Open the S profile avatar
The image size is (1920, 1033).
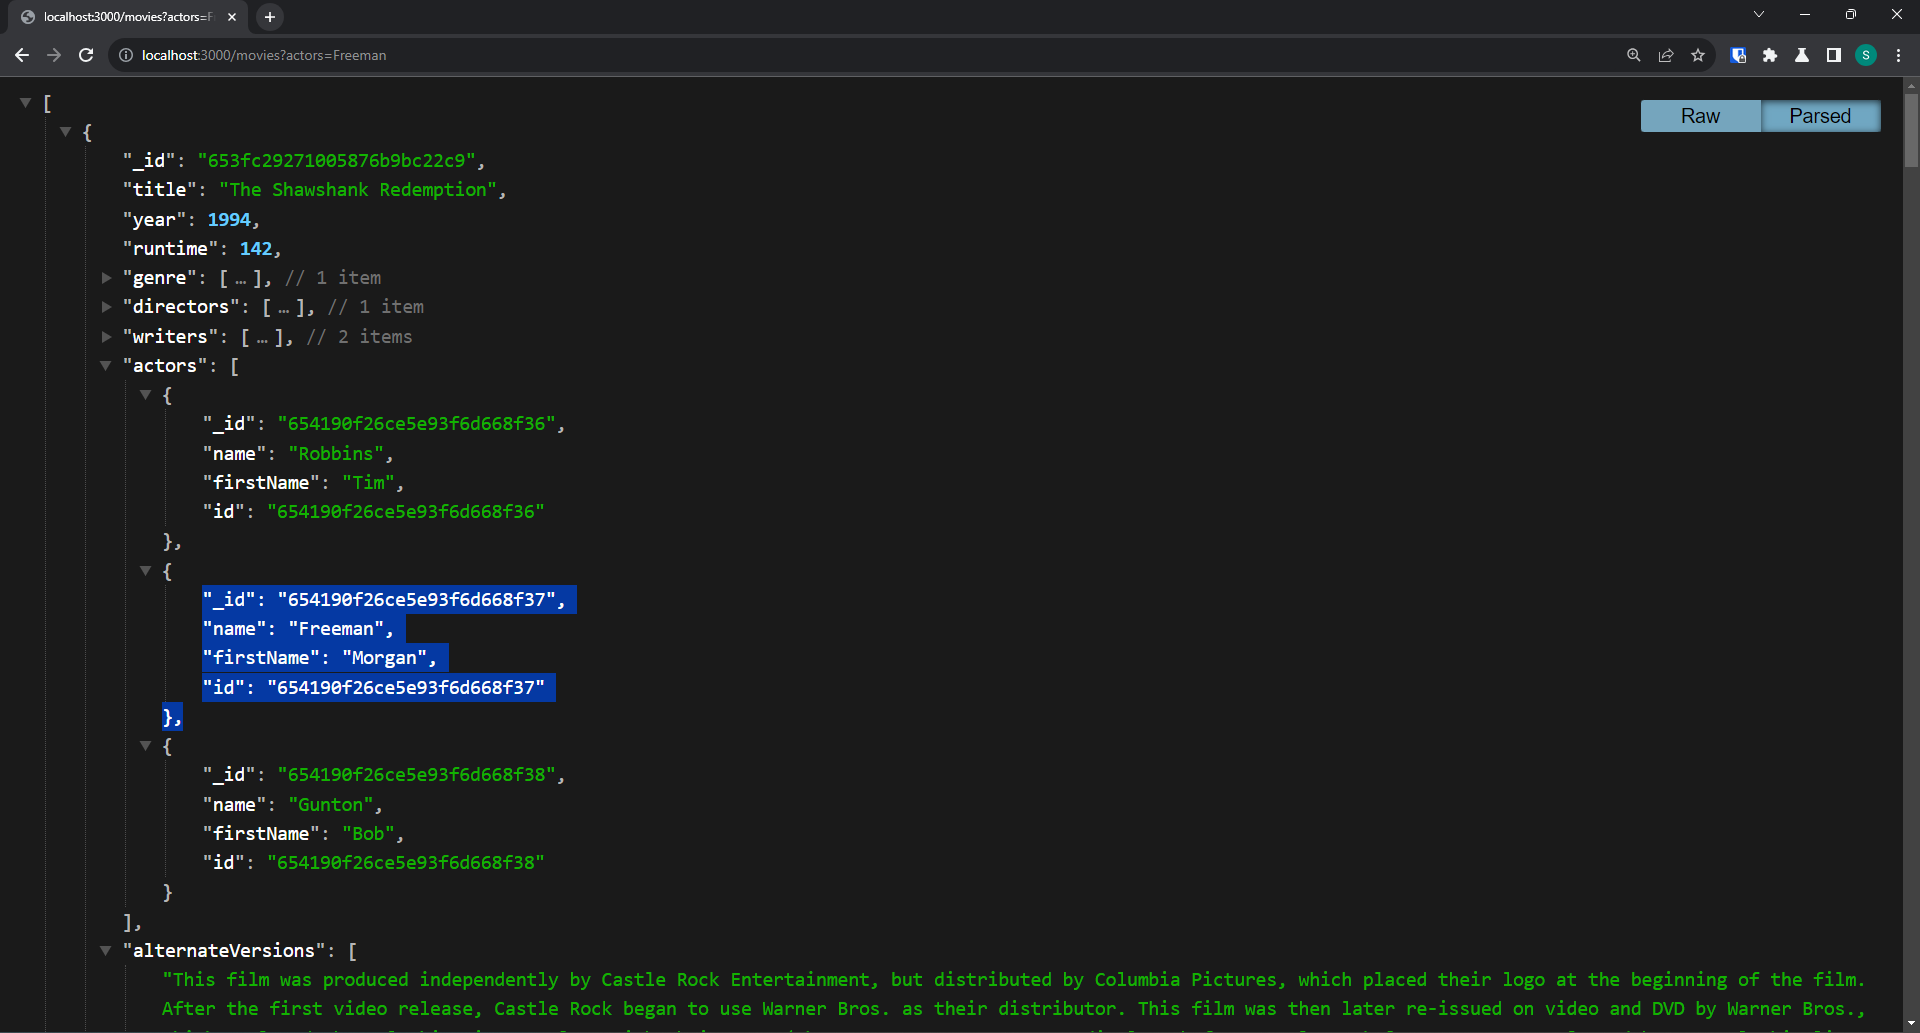[x=1866, y=55]
